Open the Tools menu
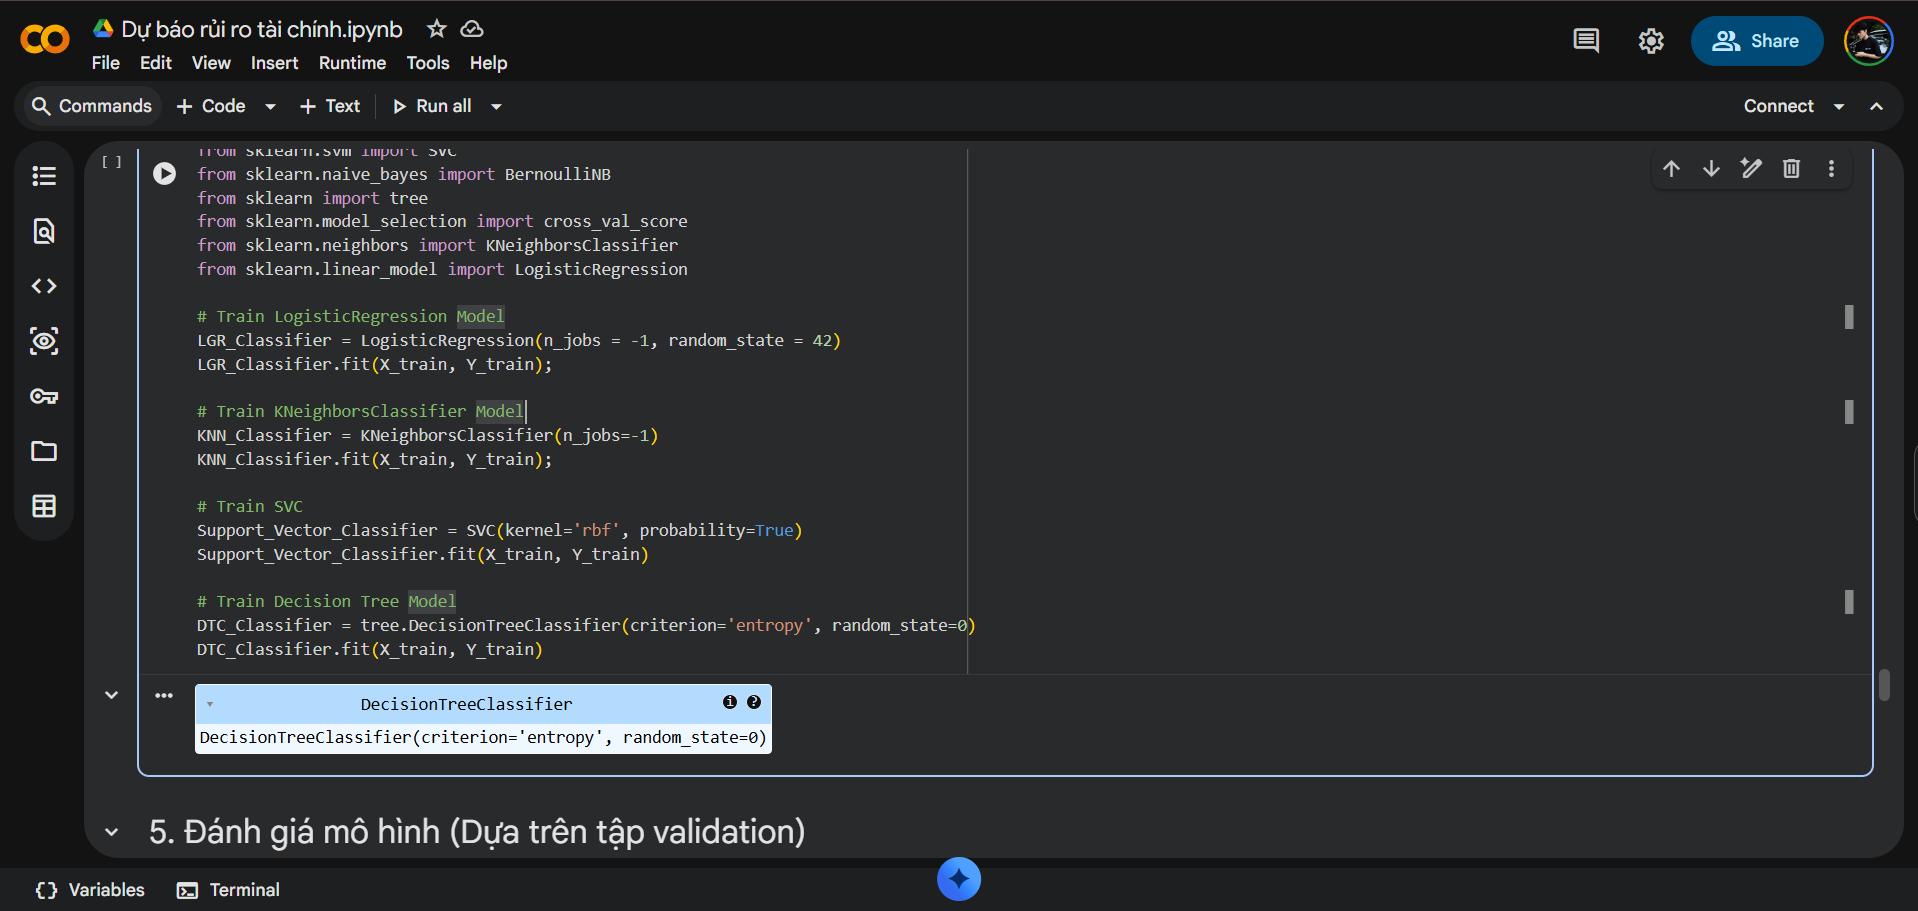This screenshot has height=911, width=1918. click(428, 63)
